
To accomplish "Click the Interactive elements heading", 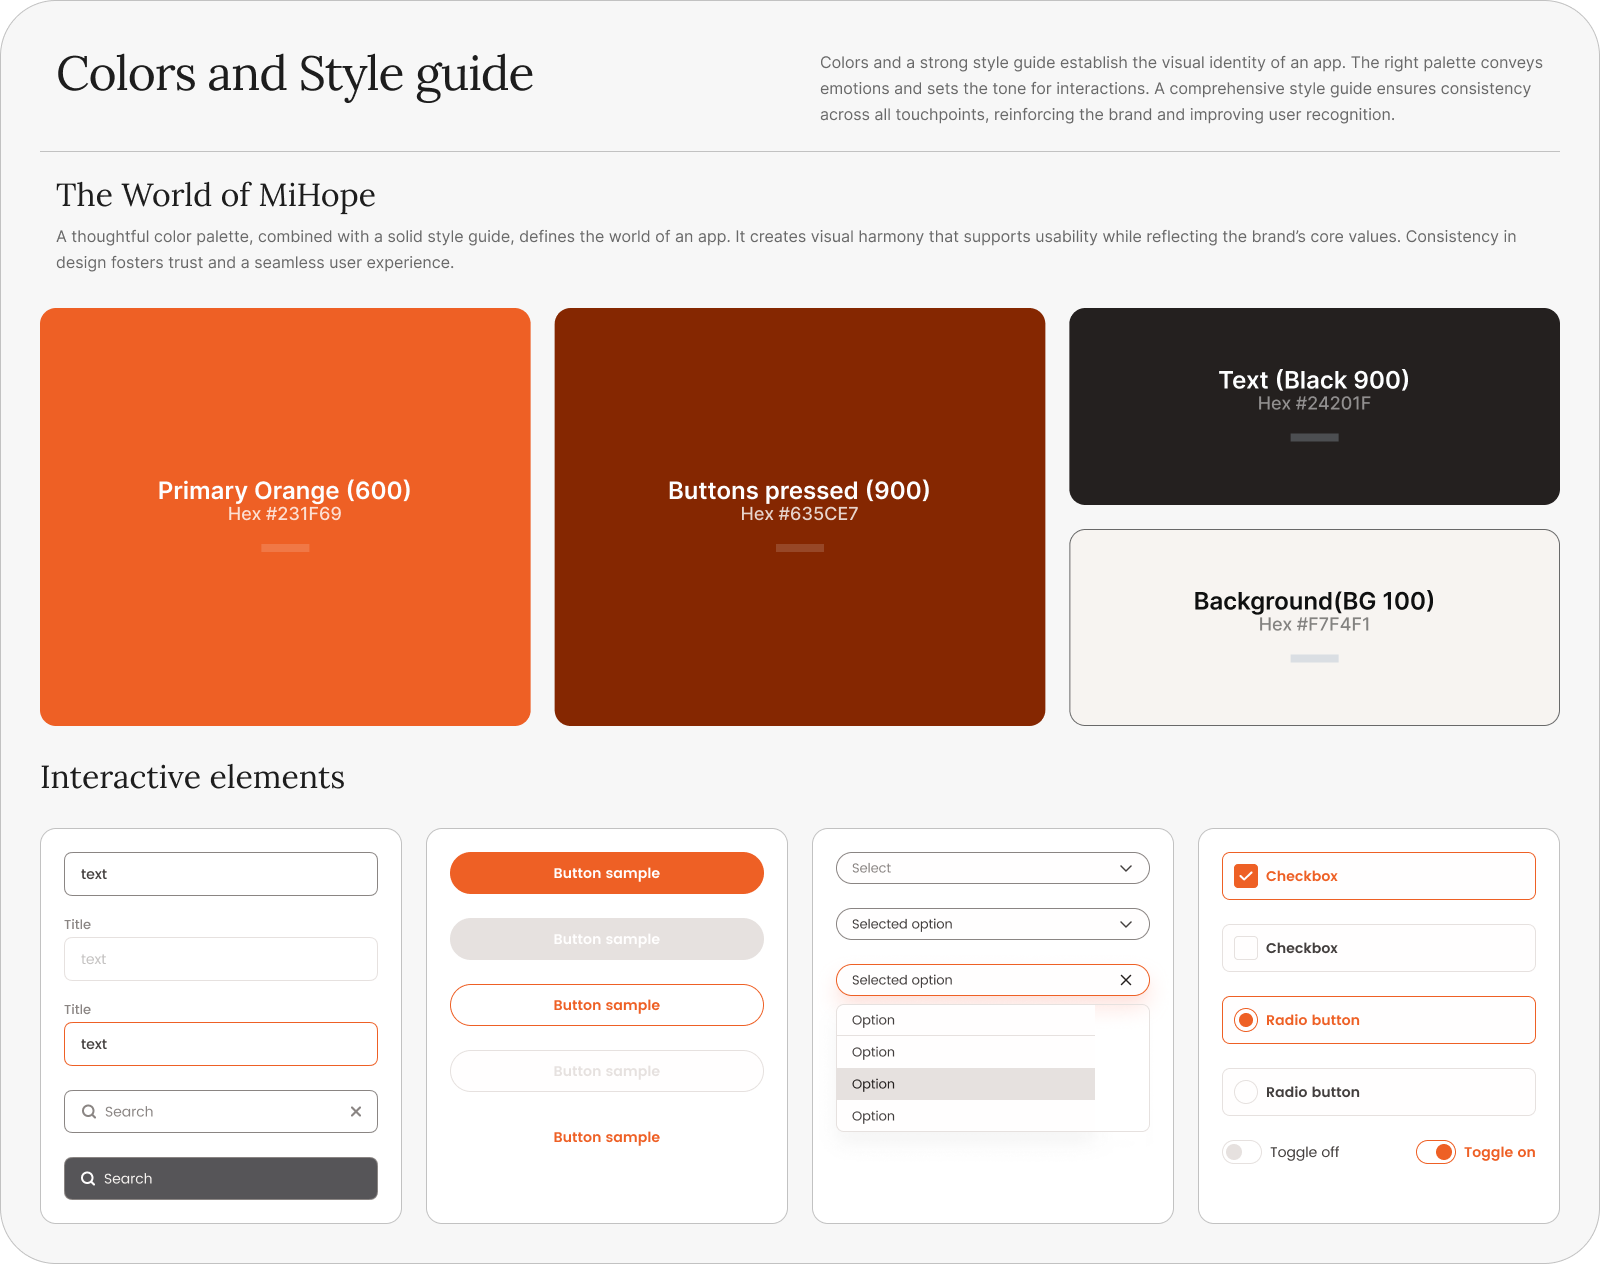I will click(x=192, y=777).
